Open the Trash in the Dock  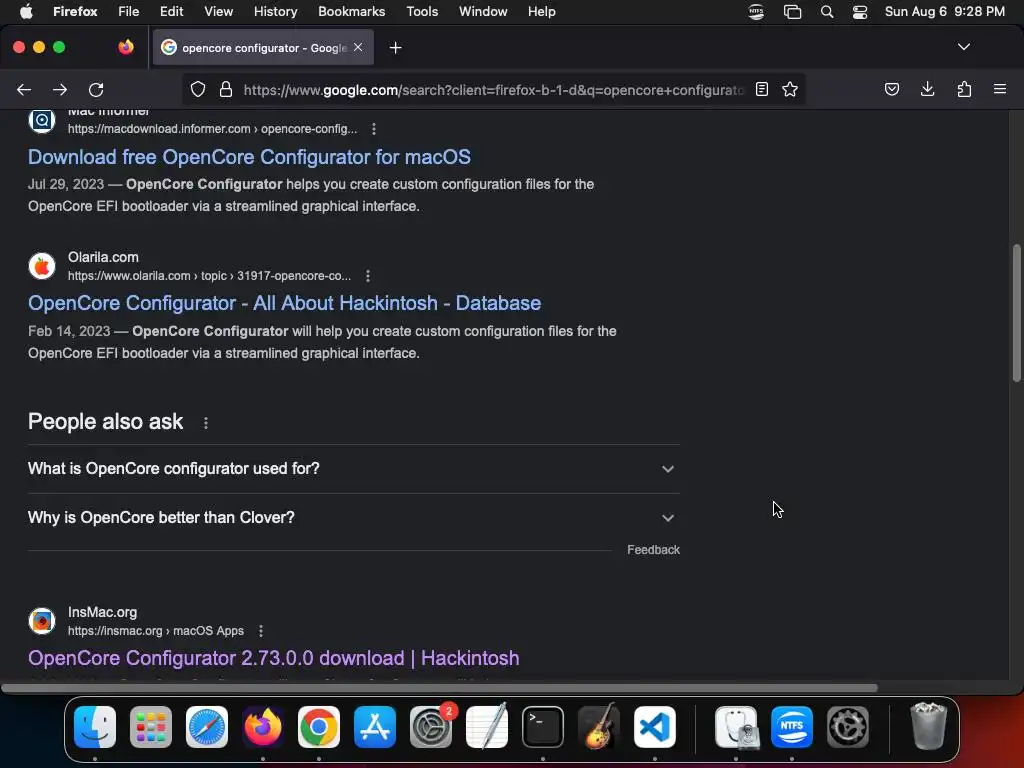pos(929,726)
